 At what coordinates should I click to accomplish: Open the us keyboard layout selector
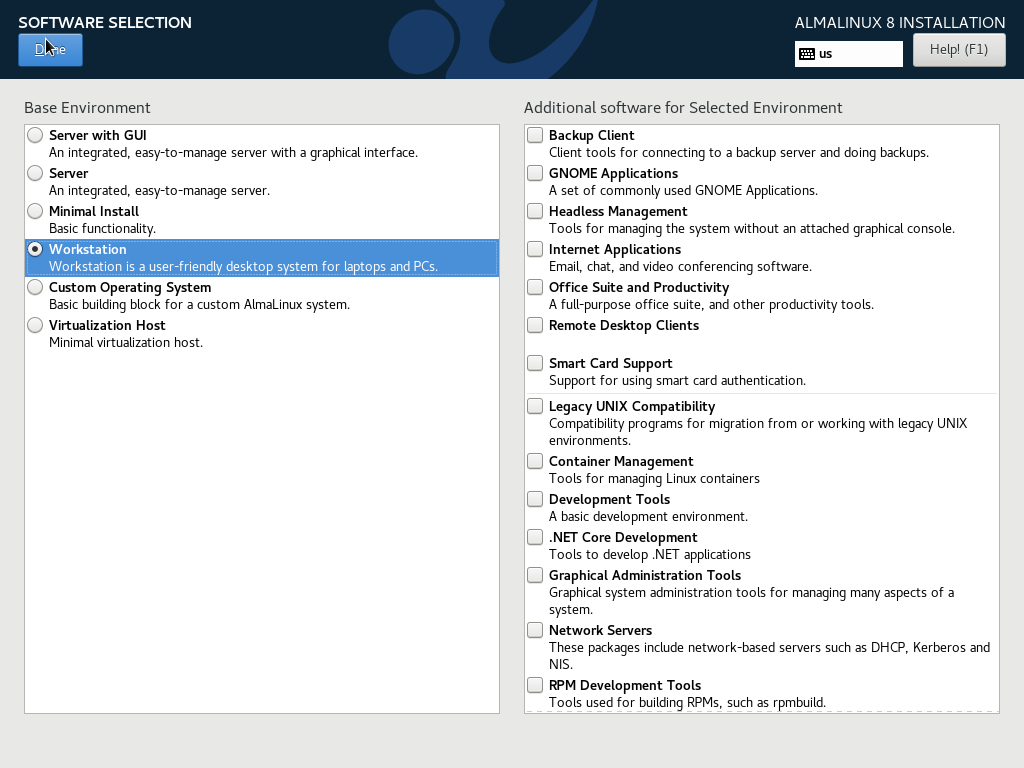pos(848,54)
